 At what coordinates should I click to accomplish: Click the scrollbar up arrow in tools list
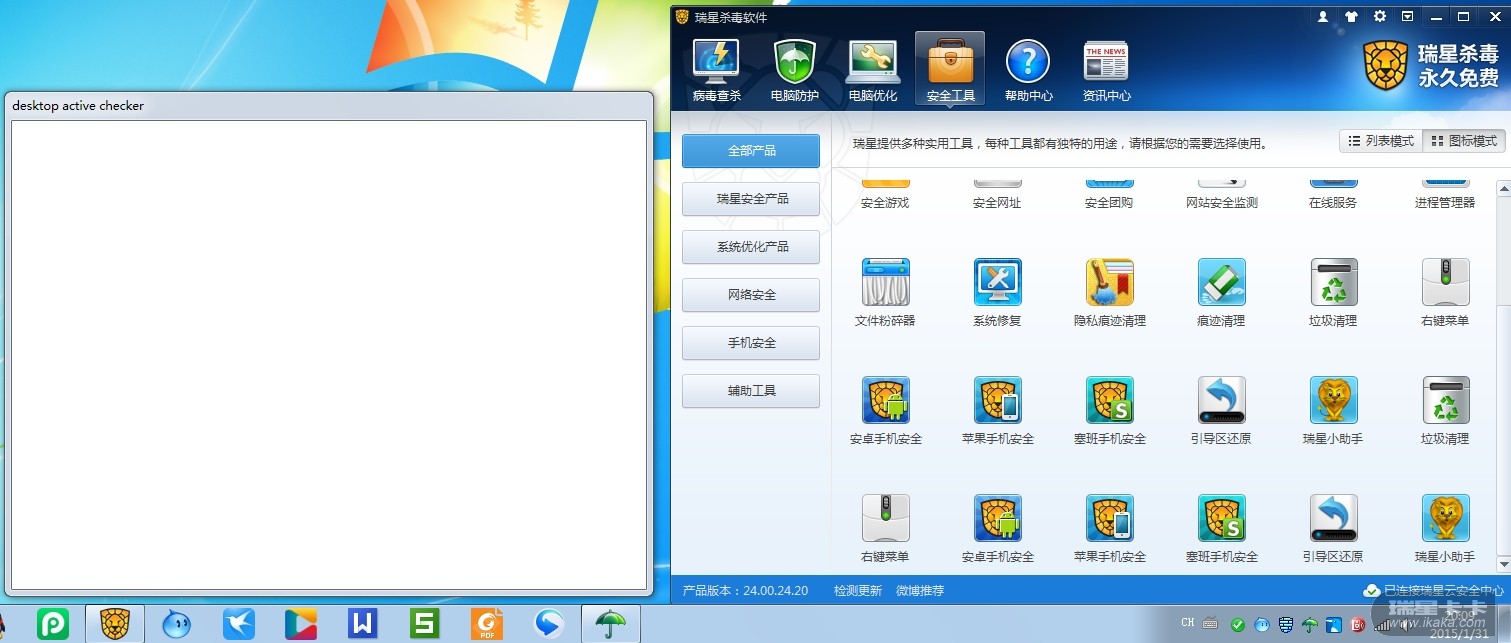(1503, 188)
